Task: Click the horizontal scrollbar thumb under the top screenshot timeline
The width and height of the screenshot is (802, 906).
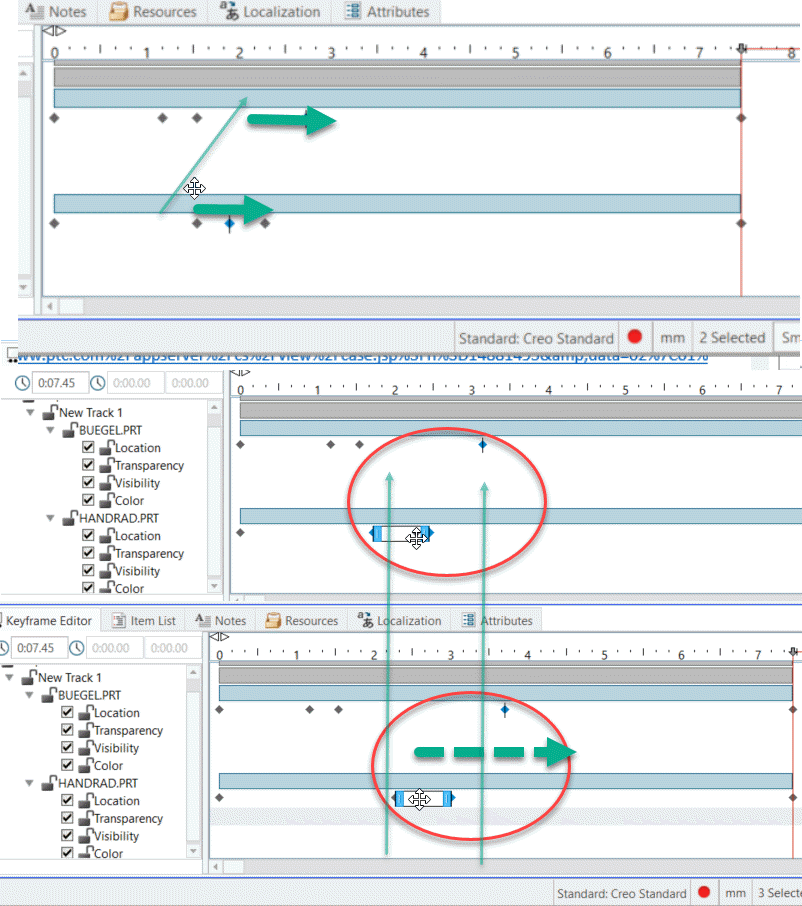Action: 72,306
